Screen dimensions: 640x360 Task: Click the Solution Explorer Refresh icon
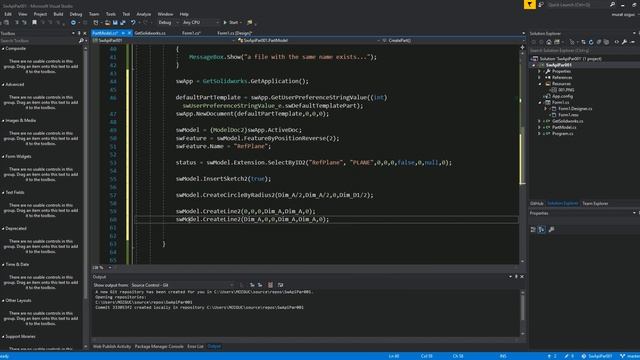click(x=591, y=42)
